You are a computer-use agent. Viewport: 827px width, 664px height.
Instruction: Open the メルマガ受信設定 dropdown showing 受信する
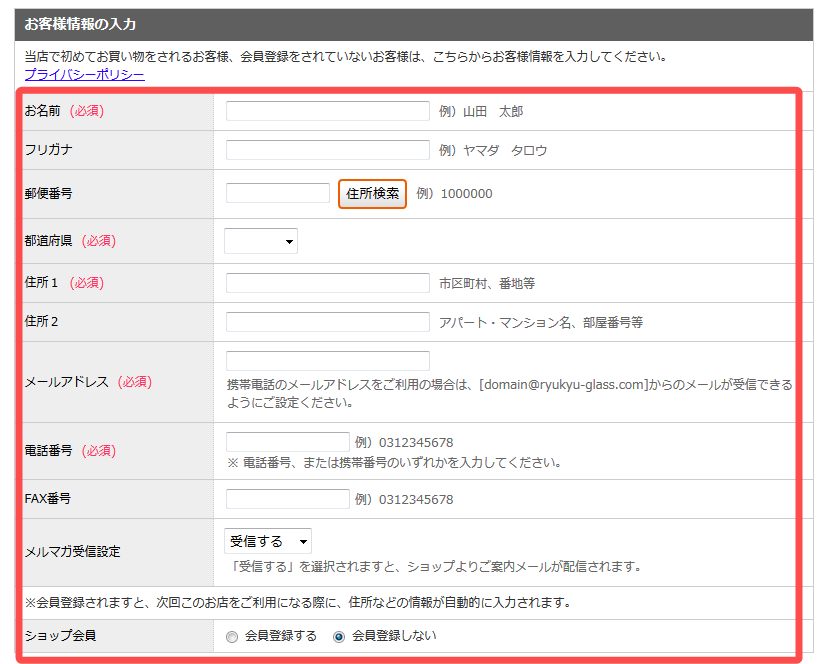268,541
